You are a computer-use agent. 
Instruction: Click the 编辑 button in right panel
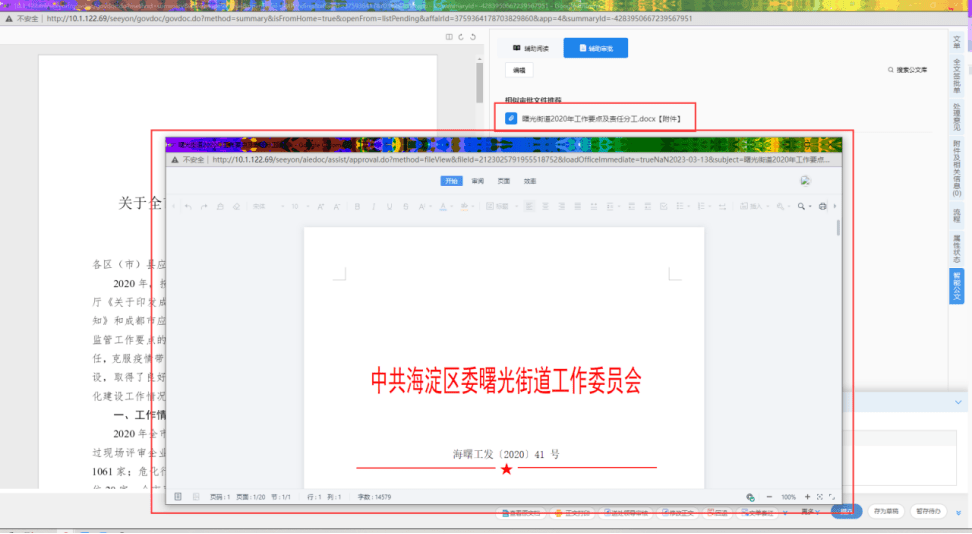click(x=519, y=71)
